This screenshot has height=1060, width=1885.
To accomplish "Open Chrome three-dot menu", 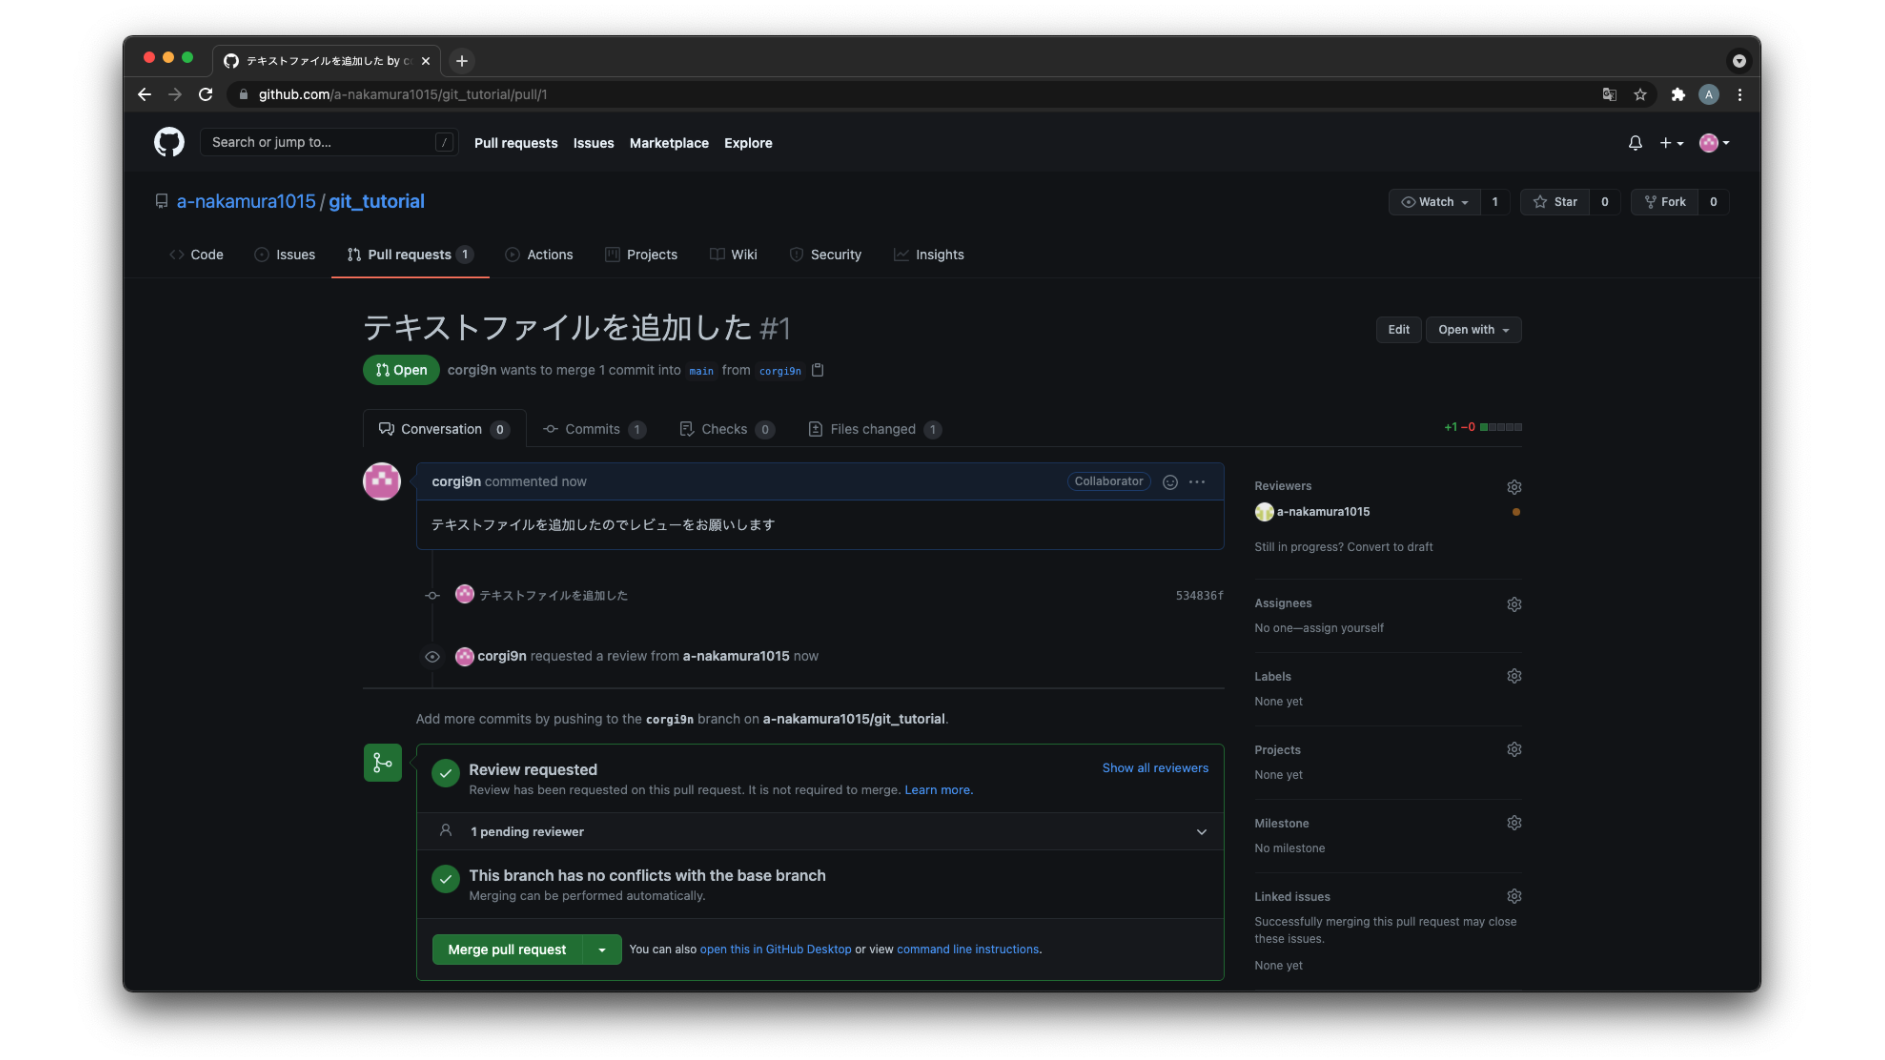I will (x=1740, y=94).
